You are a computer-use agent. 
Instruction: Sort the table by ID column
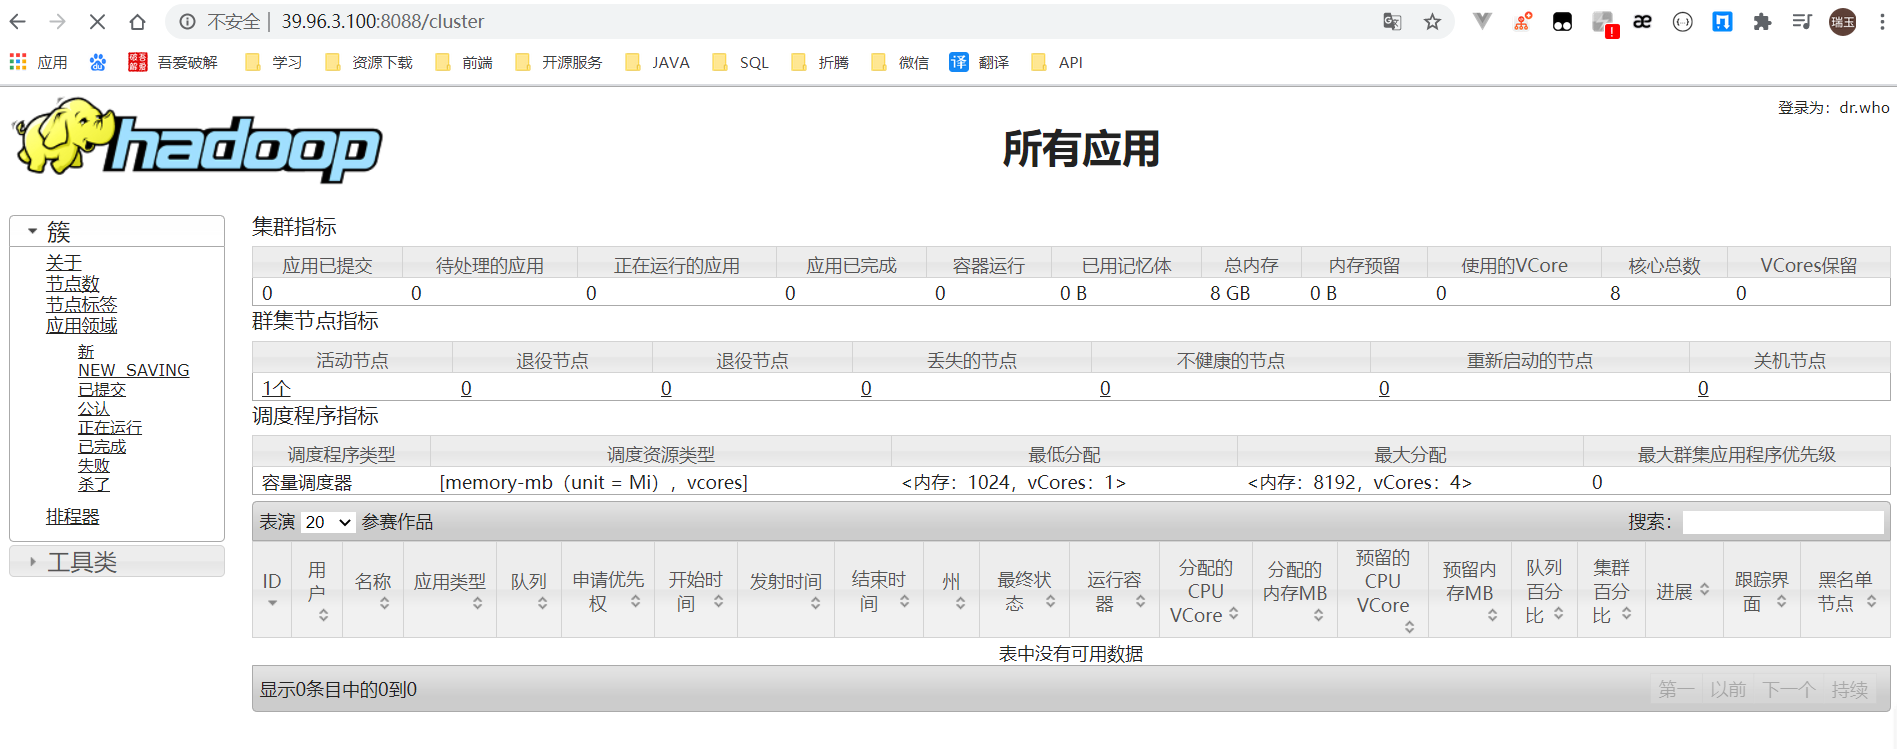click(272, 590)
